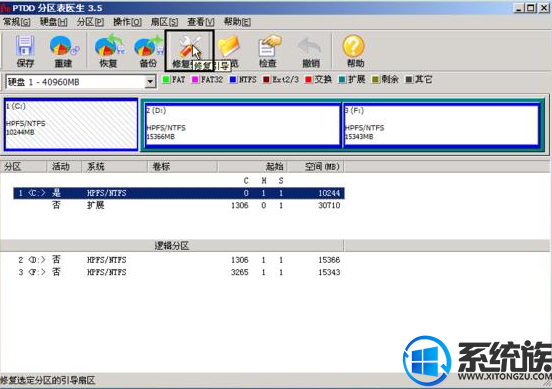This screenshot has height=389, width=552.
Task: Open the 分区 menu
Action: point(90,22)
